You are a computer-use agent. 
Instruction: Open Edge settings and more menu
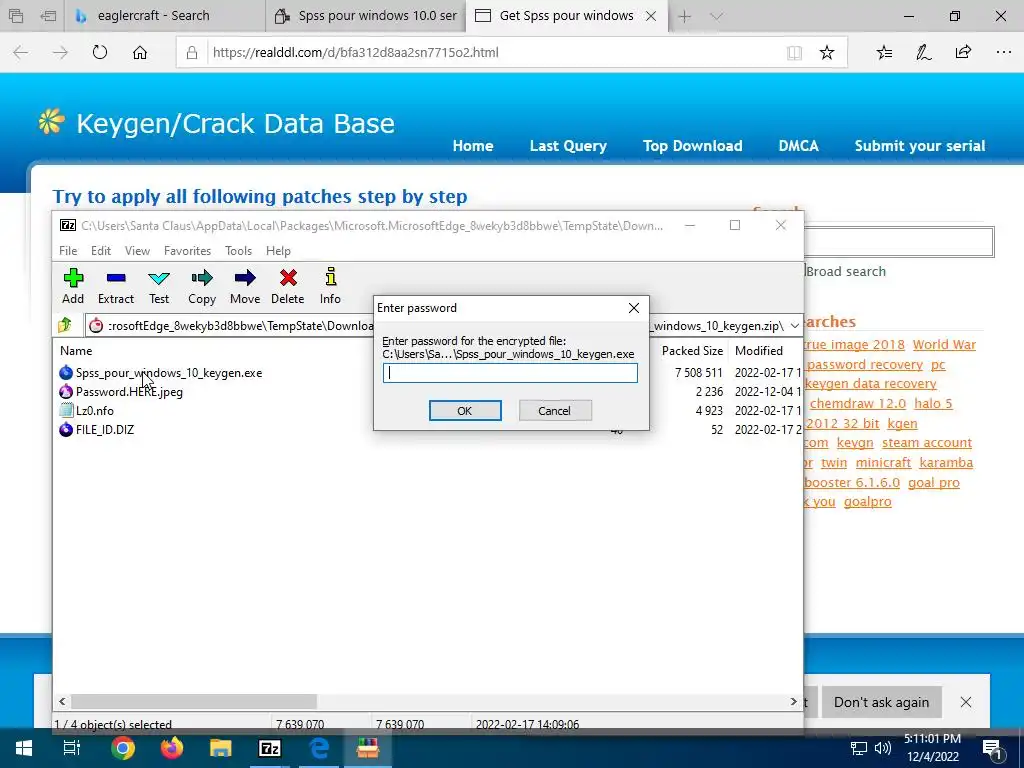[x=1004, y=52]
